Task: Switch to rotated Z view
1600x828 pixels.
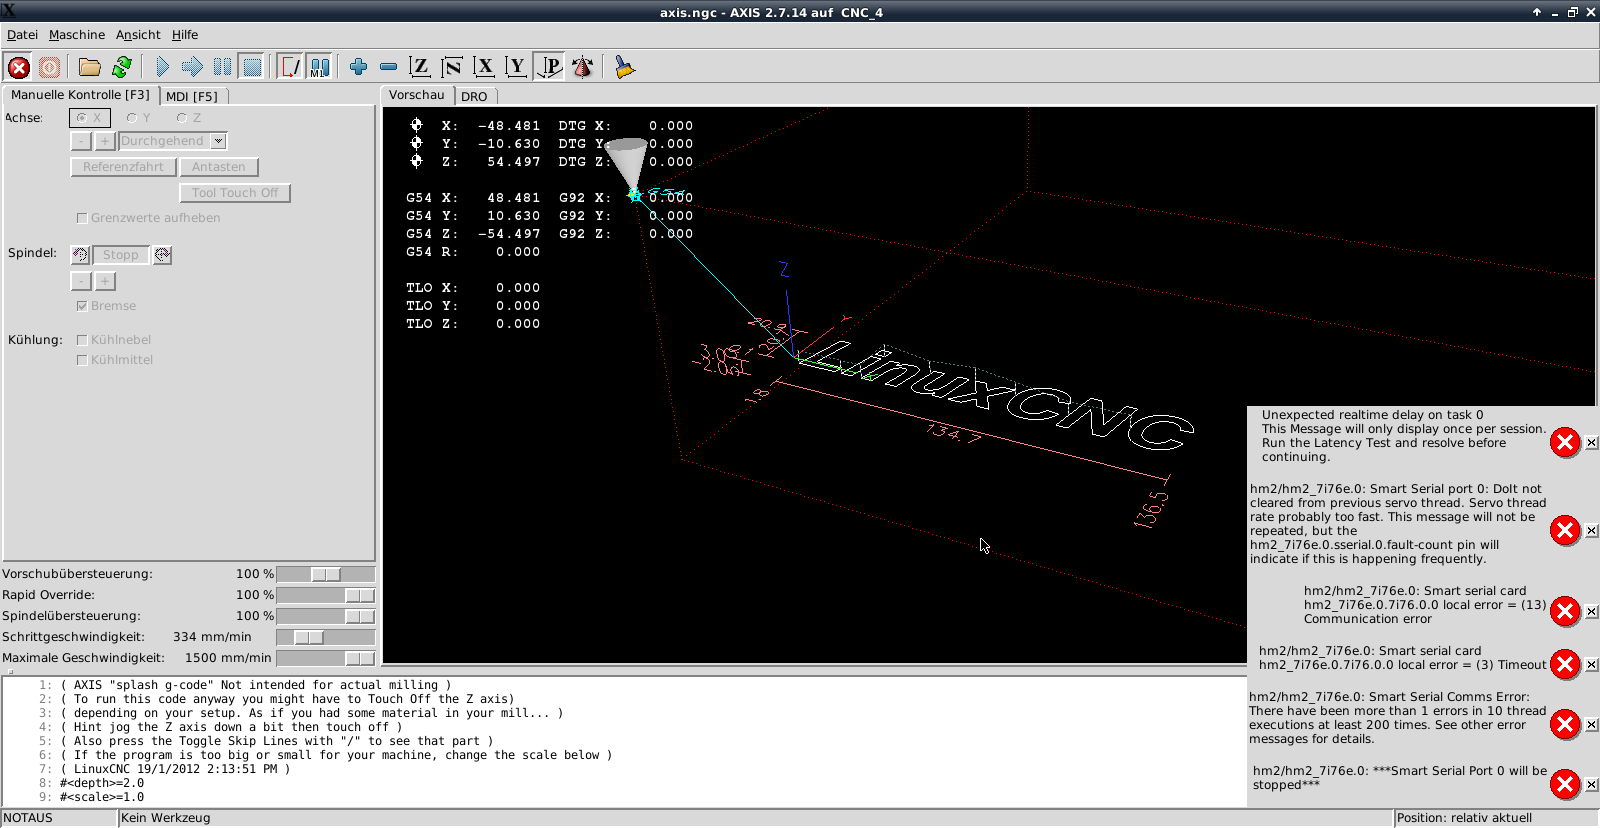Action: 452,67
